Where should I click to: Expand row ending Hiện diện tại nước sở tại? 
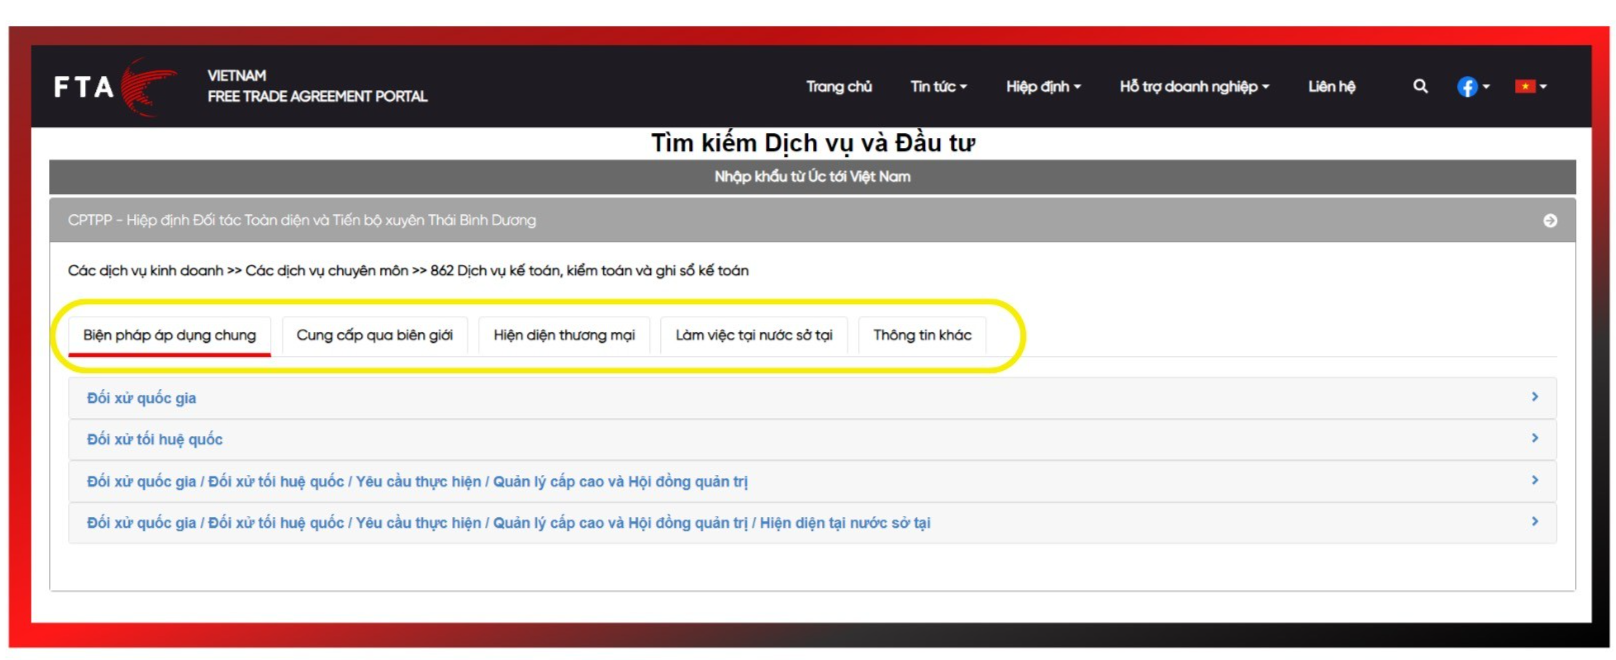(812, 523)
